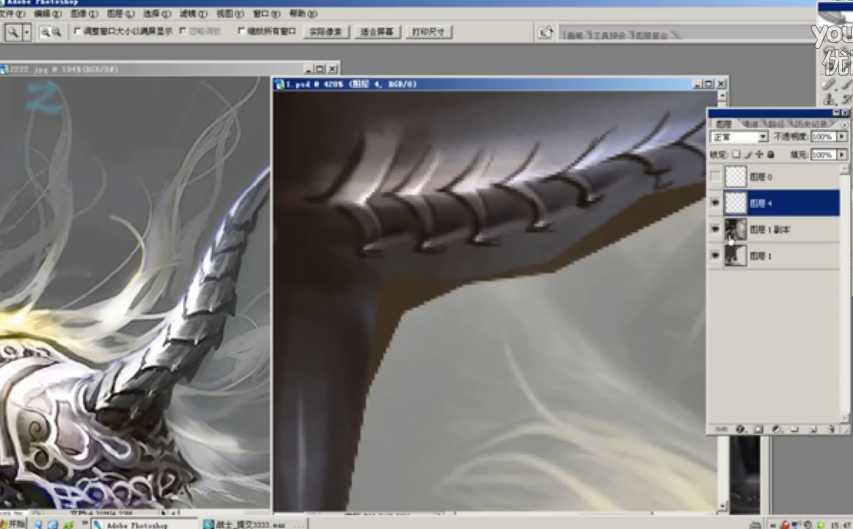Screen dimensions: 853x529
Task: Toggle lock transparent pixels
Action: 736,155
